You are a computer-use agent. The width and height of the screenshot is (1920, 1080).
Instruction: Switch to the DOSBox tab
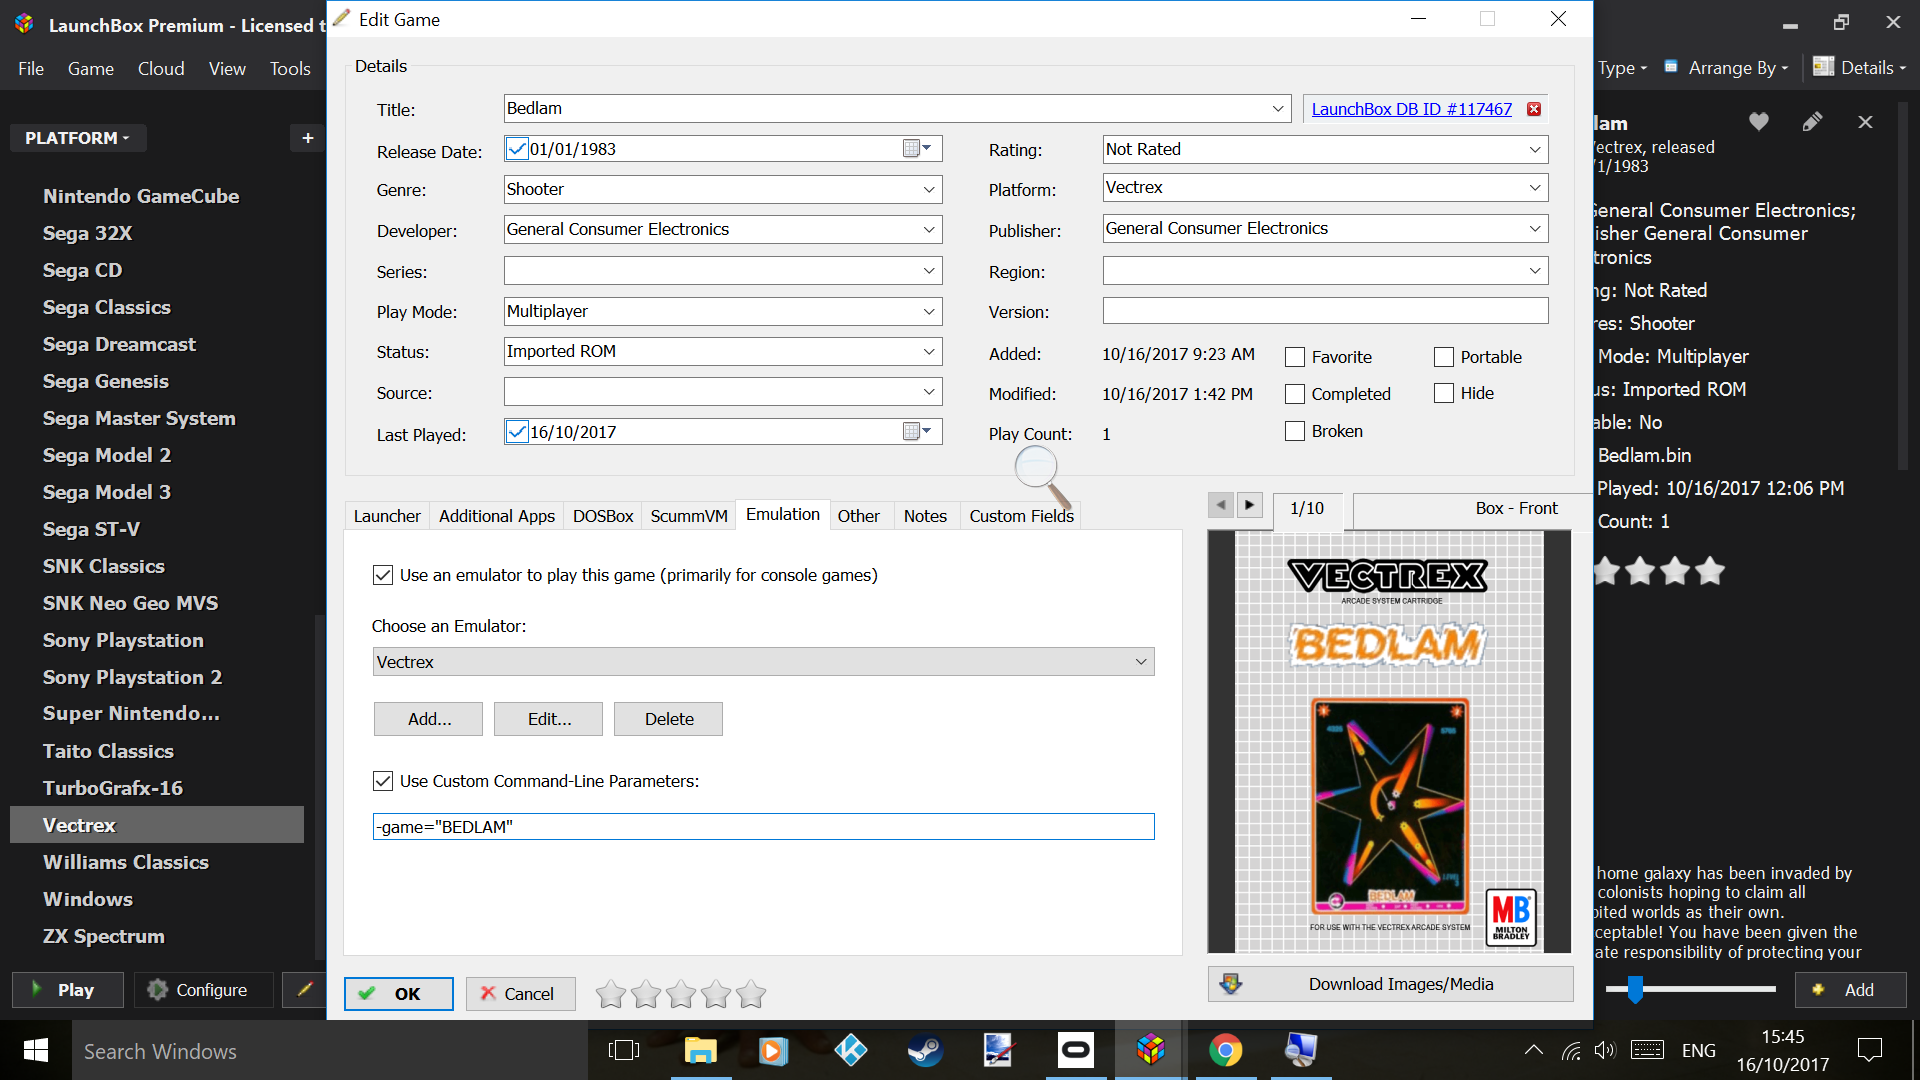click(603, 516)
